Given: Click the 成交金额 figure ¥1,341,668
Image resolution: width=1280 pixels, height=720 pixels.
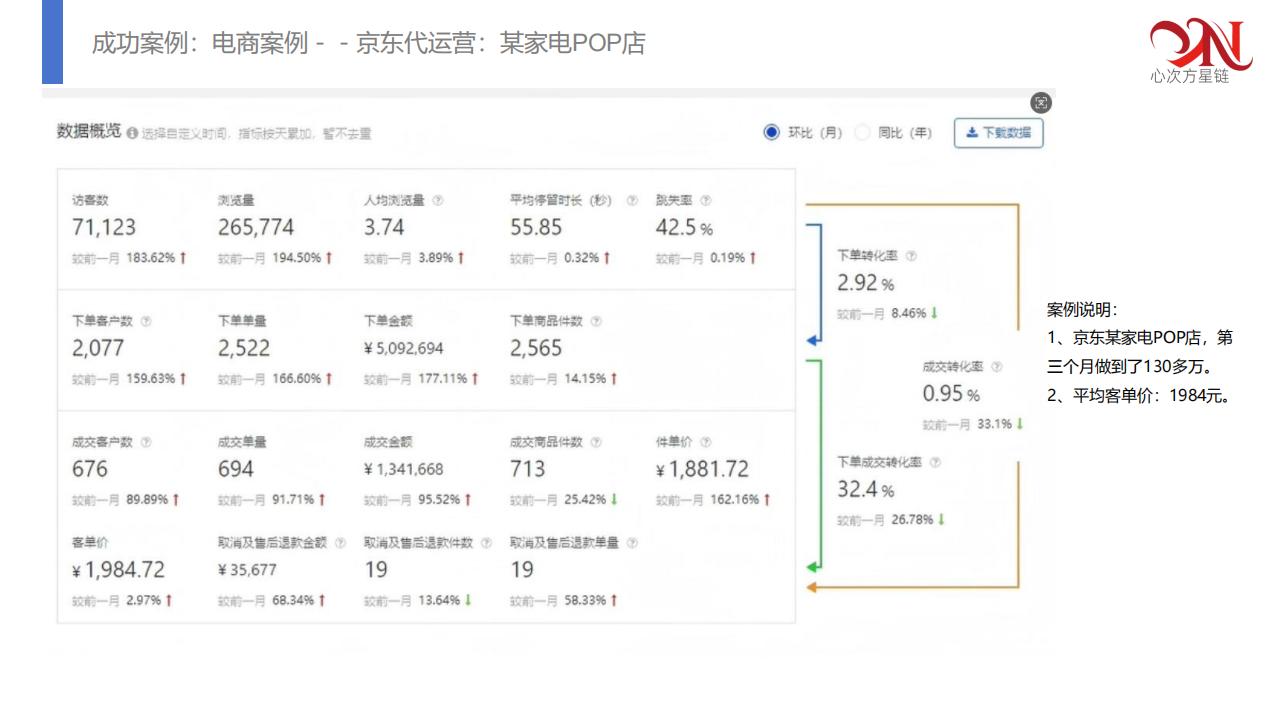Looking at the screenshot, I should (x=403, y=469).
